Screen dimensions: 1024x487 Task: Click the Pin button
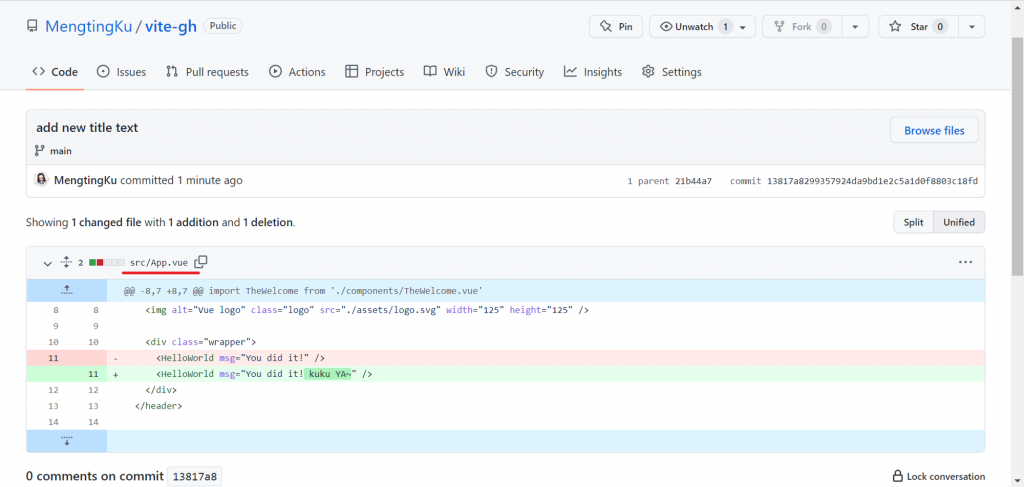[x=616, y=27]
